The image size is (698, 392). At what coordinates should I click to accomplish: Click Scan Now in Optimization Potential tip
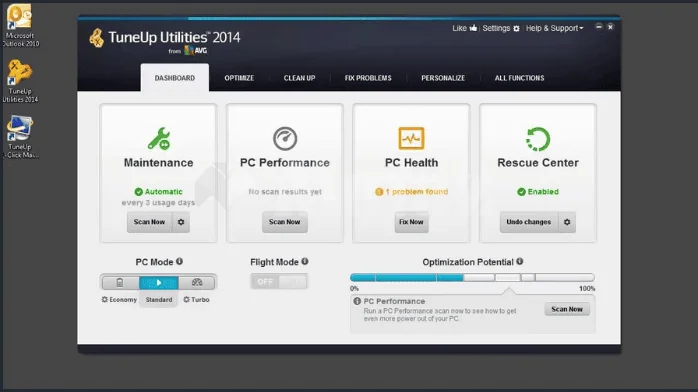pyautogui.click(x=567, y=309)
